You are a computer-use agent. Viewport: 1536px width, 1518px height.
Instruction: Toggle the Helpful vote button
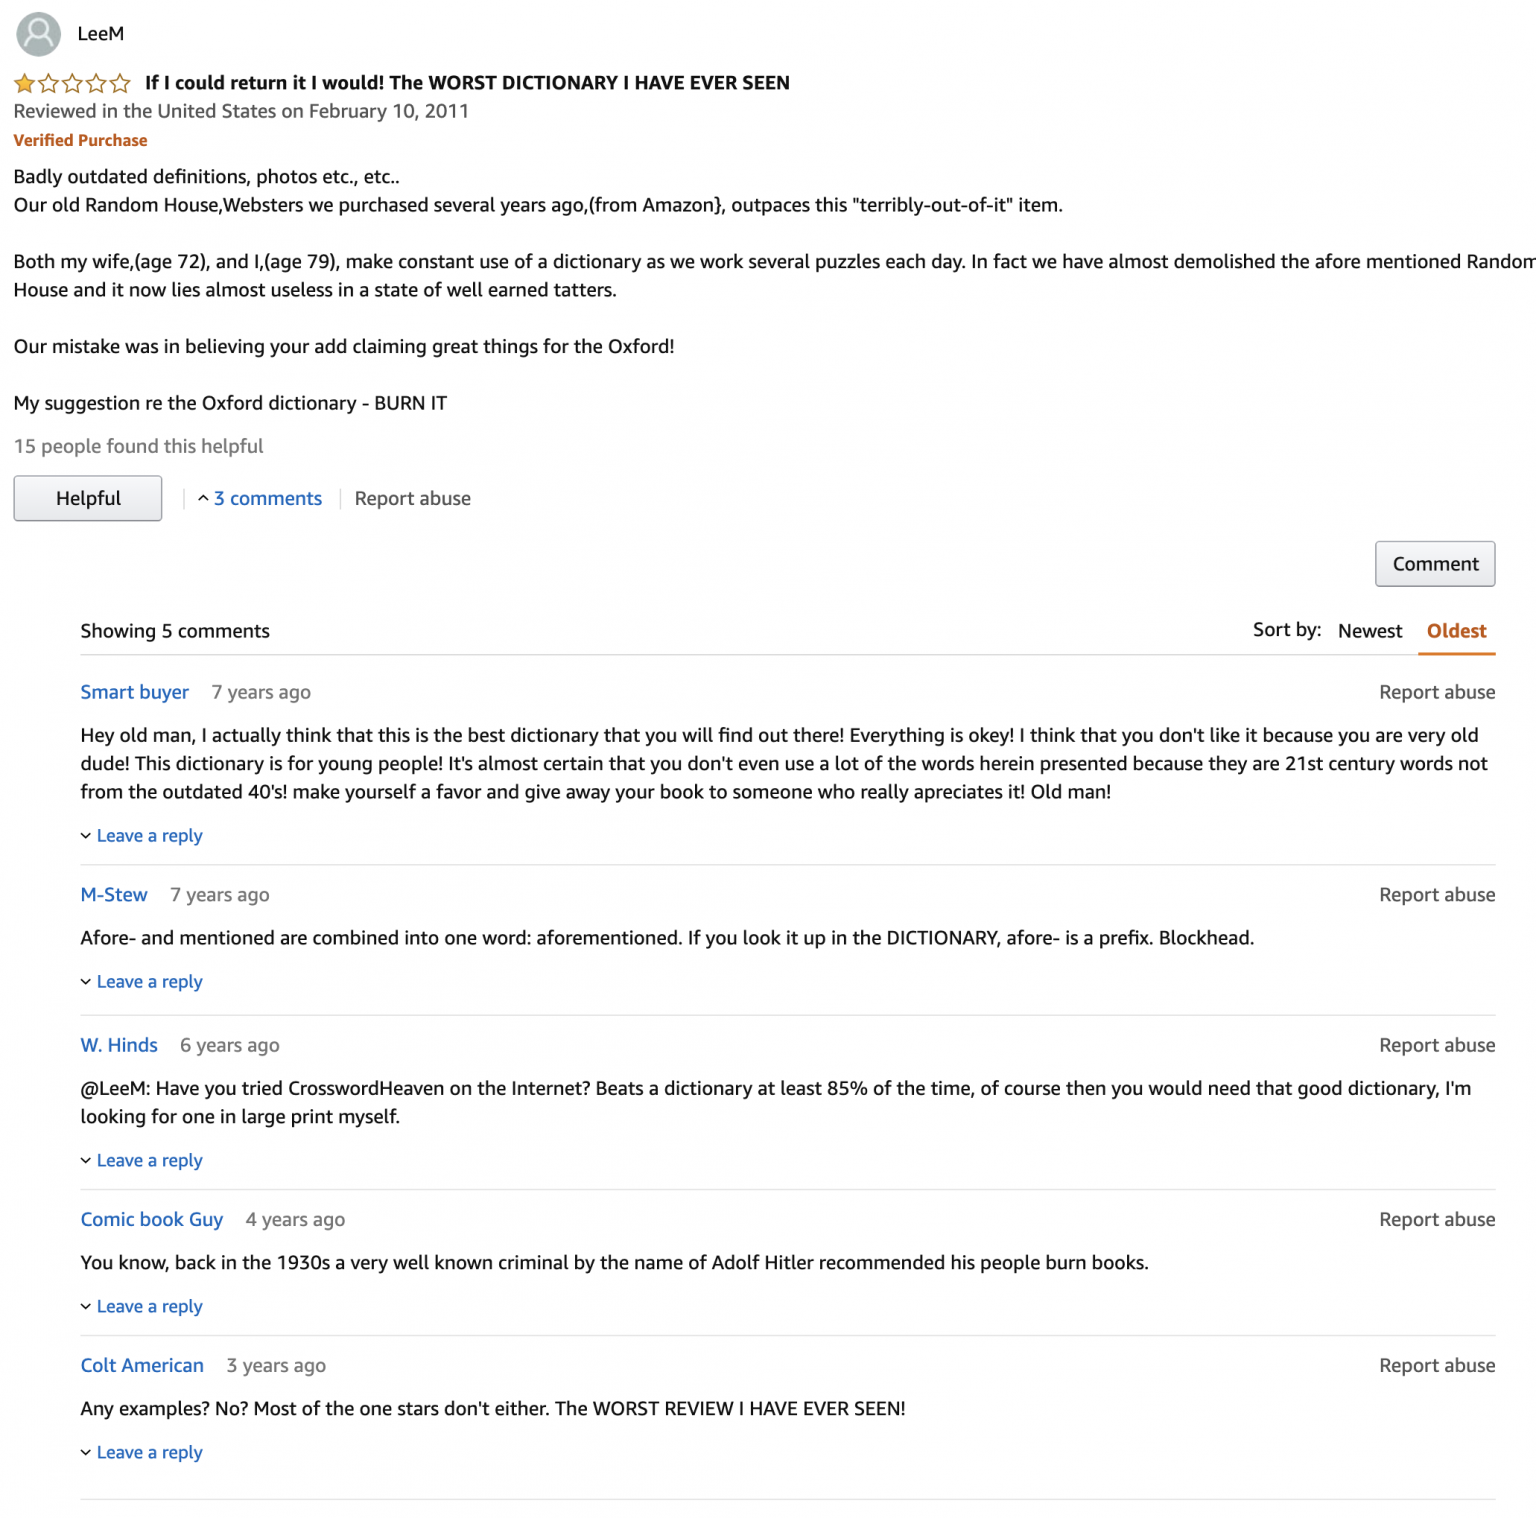coord(87,498)
